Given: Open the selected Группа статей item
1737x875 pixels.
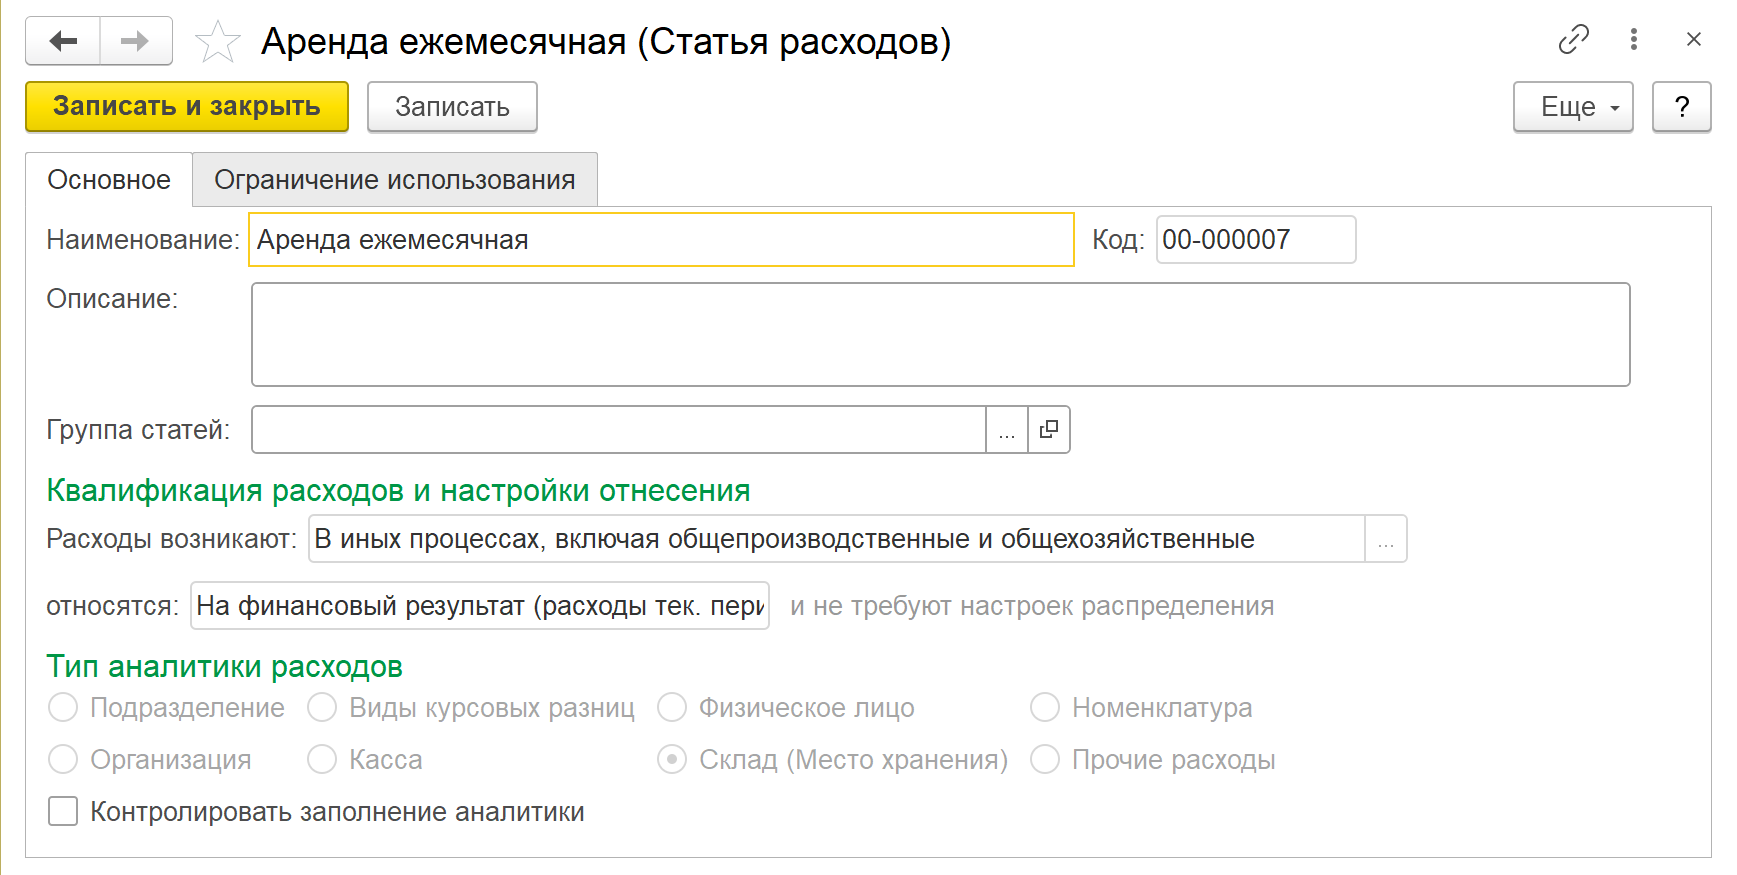Looking at the screenshot, I should [x=1049, y=430].
